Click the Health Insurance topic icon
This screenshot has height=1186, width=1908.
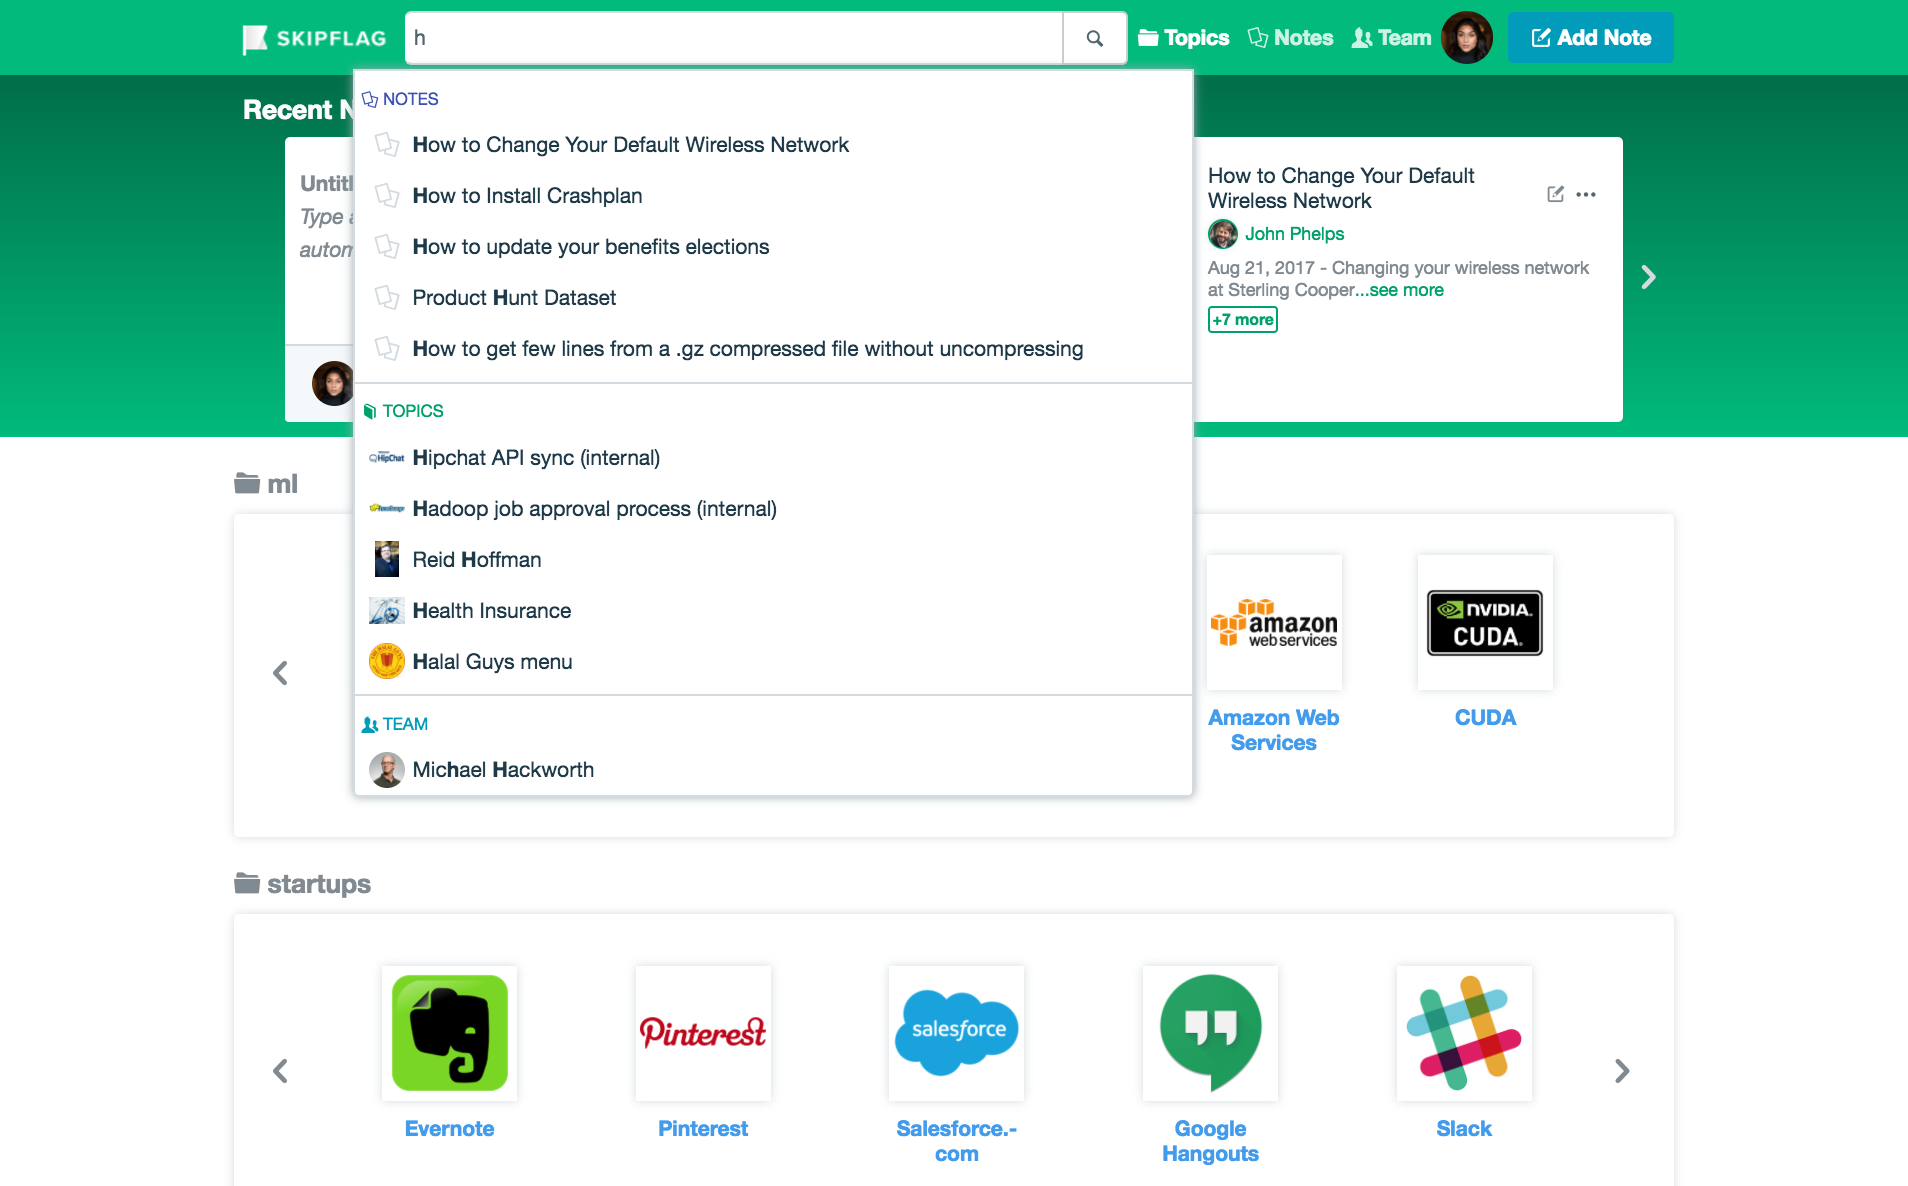[x=387, y=611]
